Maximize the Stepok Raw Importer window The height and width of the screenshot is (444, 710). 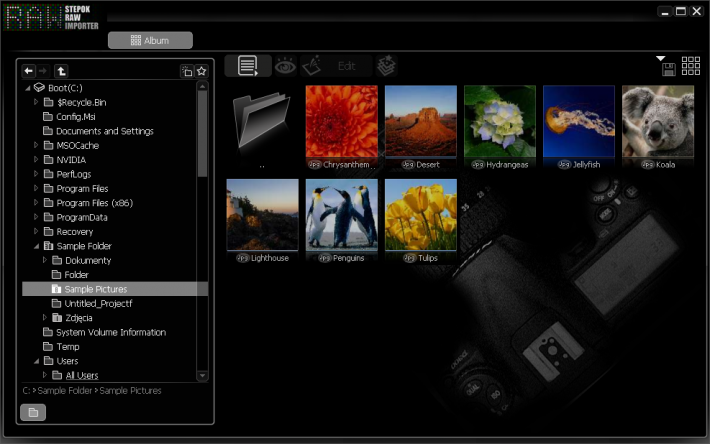[681, 11]
